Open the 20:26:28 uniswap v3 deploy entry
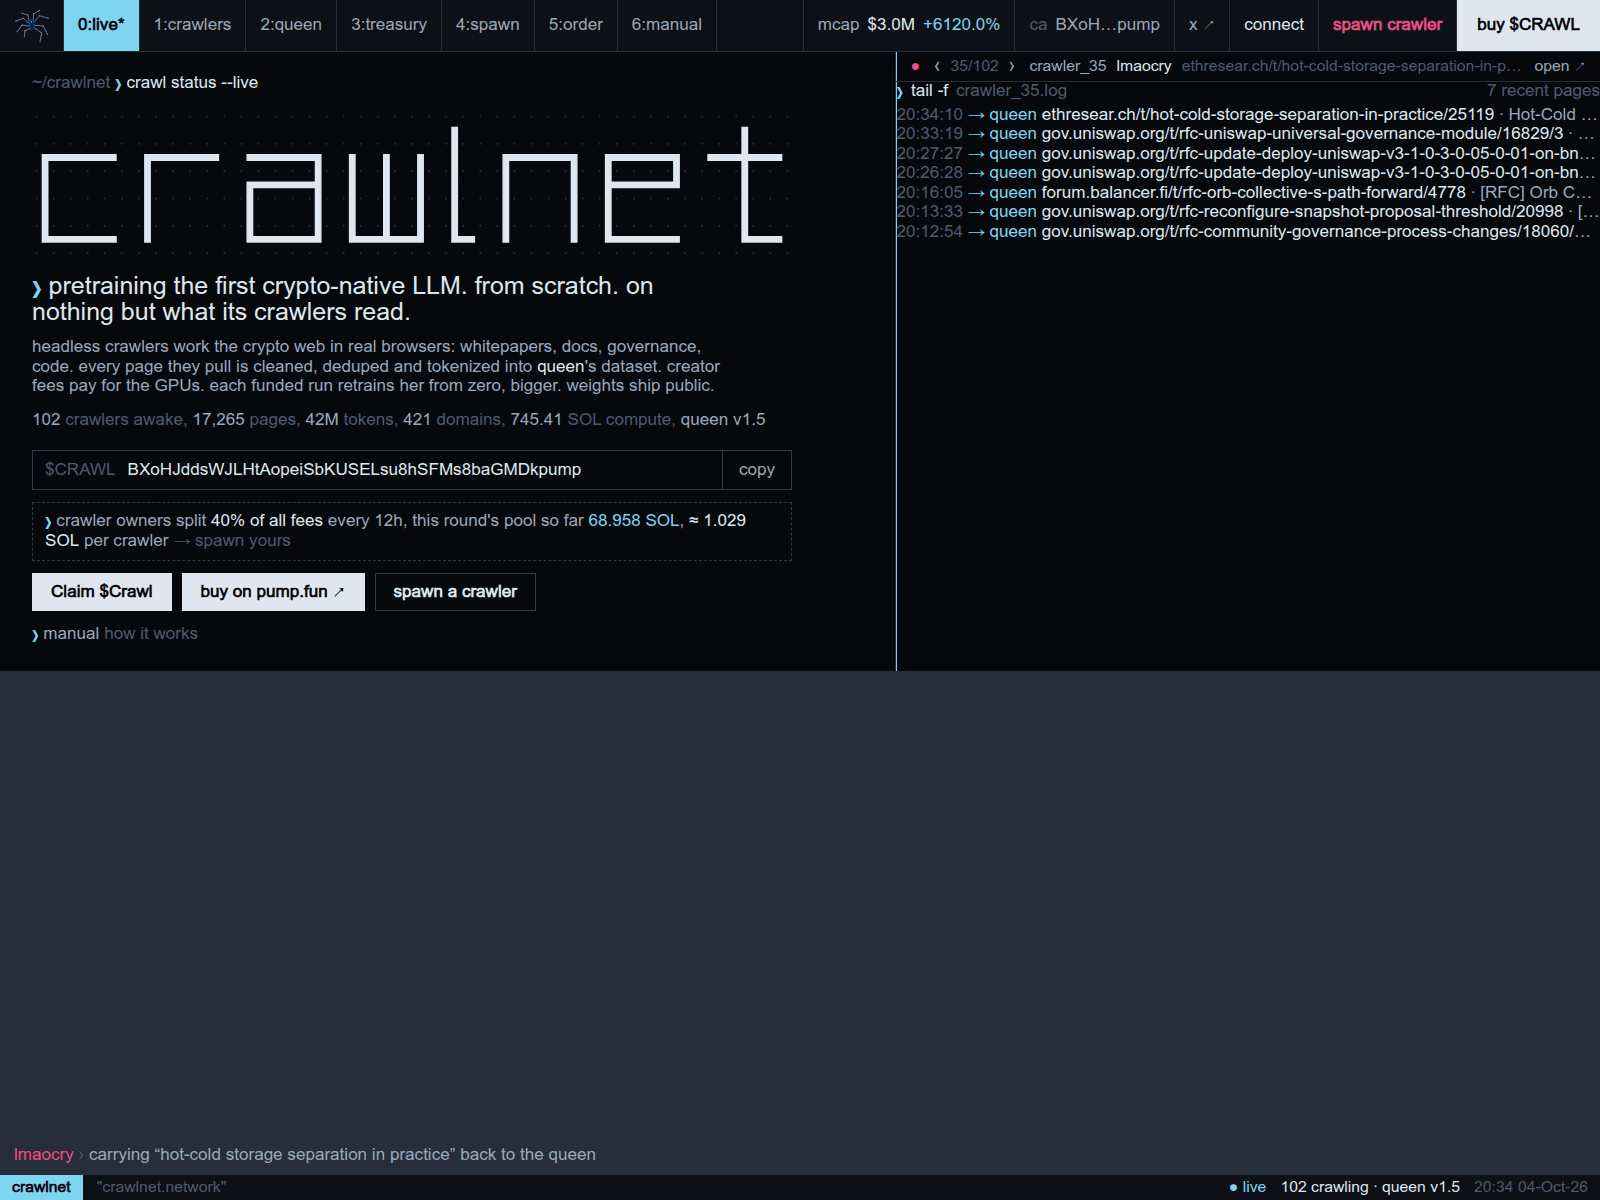This screenshot has height=1200, width=1600. click(x=1247, y=173)
